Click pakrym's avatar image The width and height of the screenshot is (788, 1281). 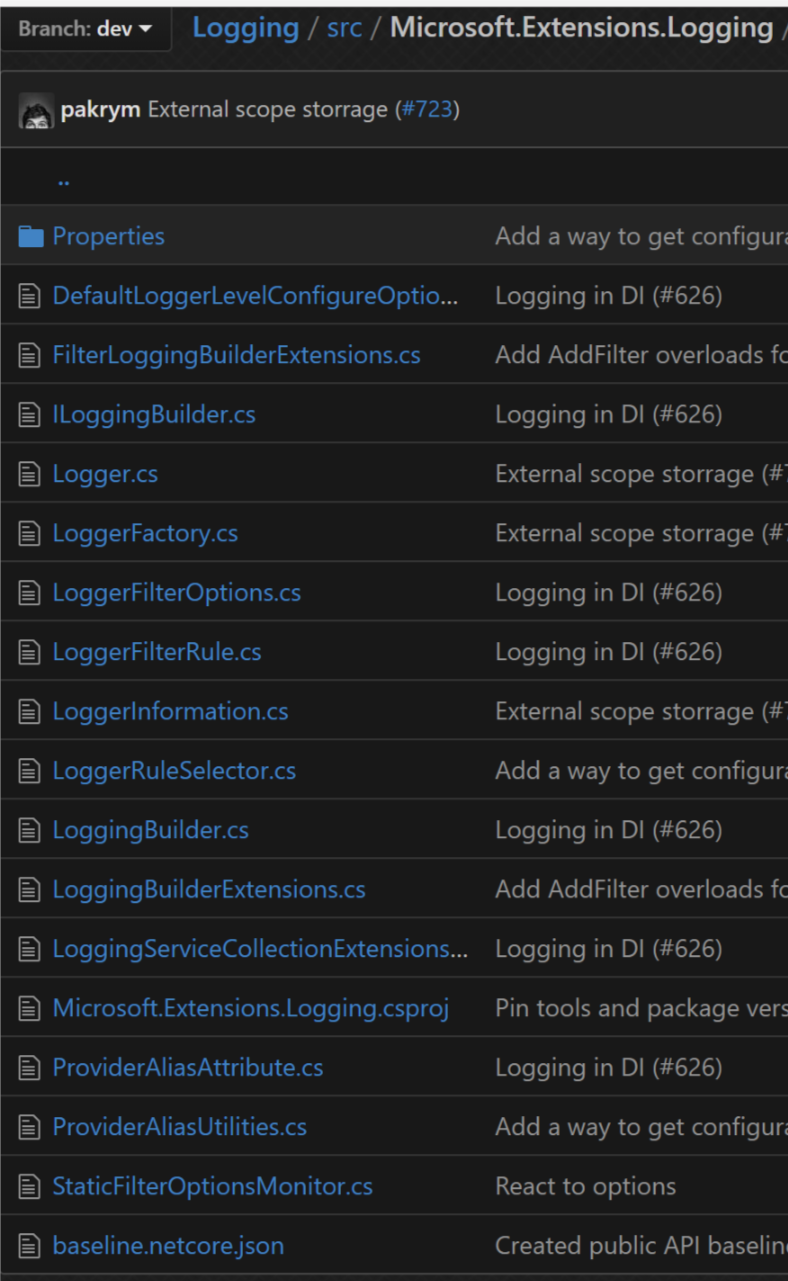(x=36, y=110)
